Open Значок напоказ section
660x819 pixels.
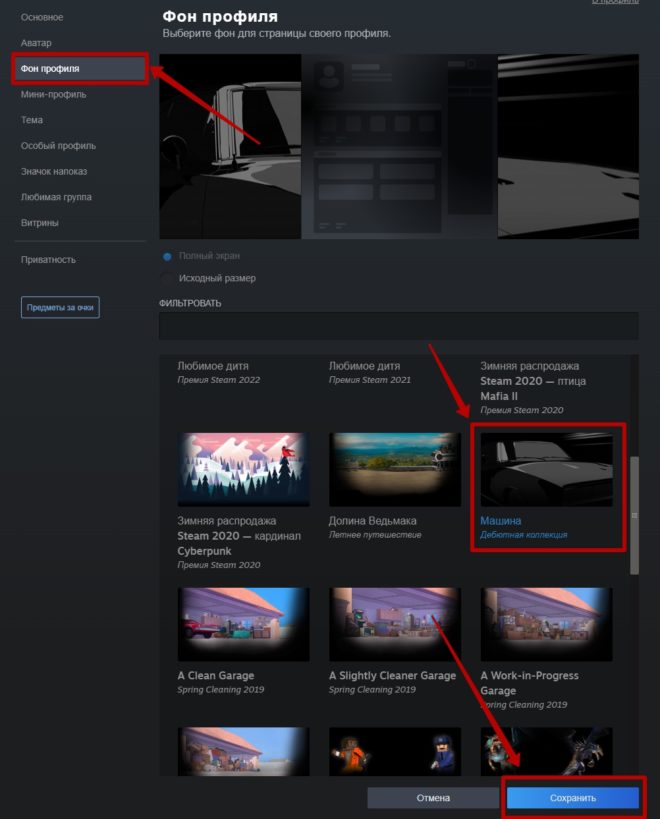click(54, 171)
